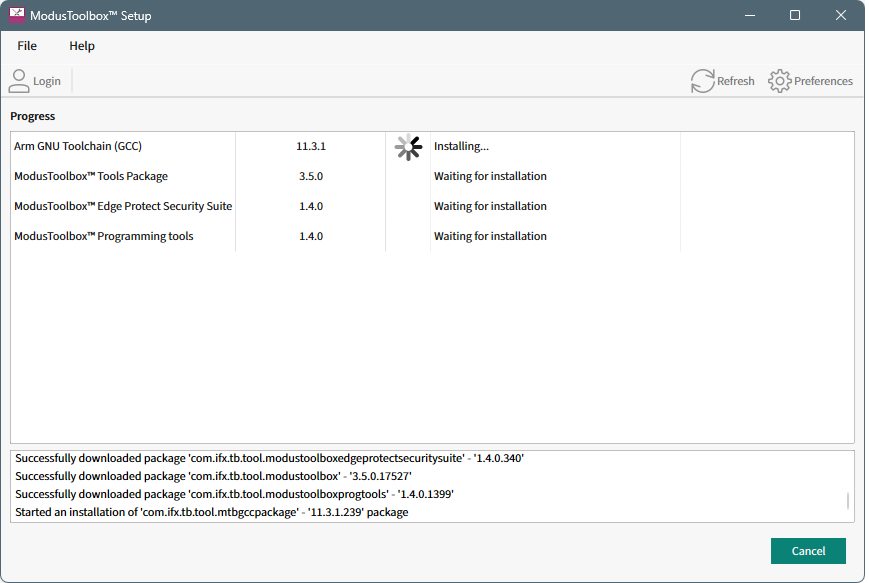The image size is (869, 583).
Task: Click the ModusToolbox app icon in title bar
Action: coord(17,16)
